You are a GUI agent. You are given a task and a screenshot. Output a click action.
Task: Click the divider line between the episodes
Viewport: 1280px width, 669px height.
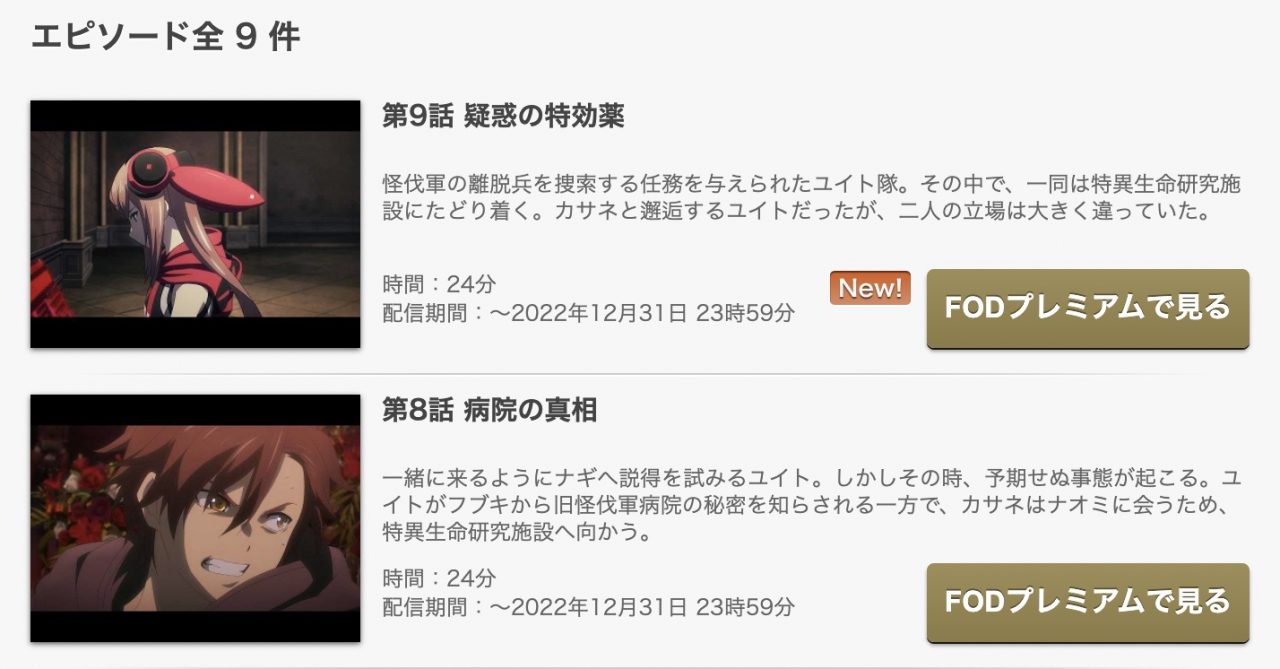[x=640, y=374]
